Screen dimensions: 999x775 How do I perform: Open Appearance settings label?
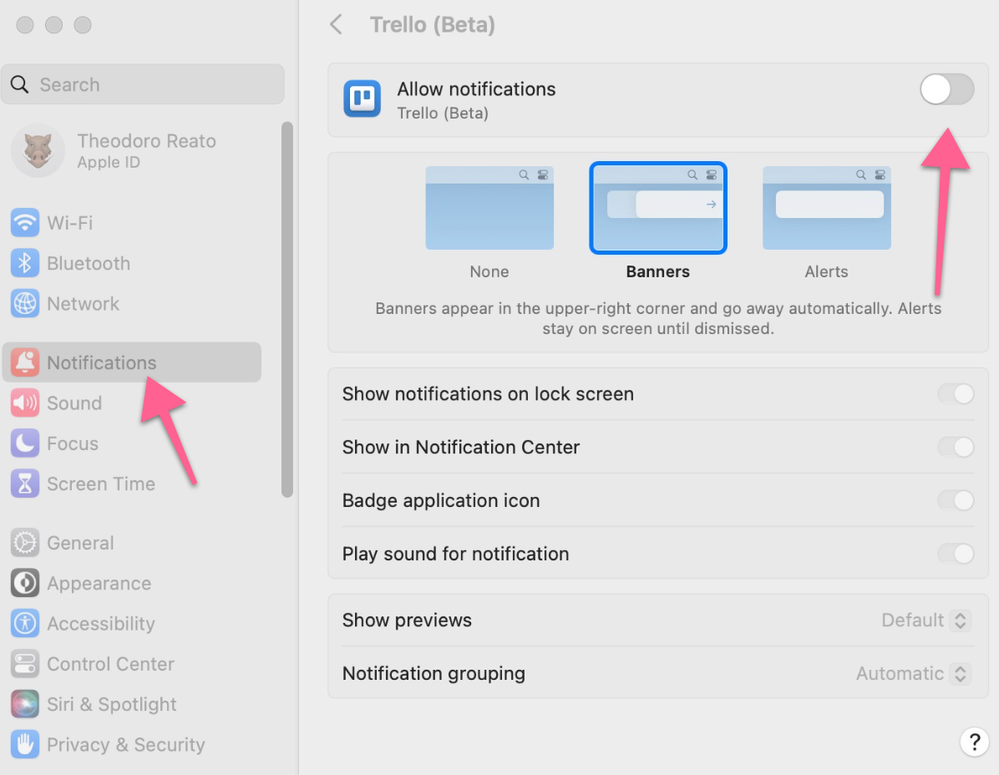[99, 583]
